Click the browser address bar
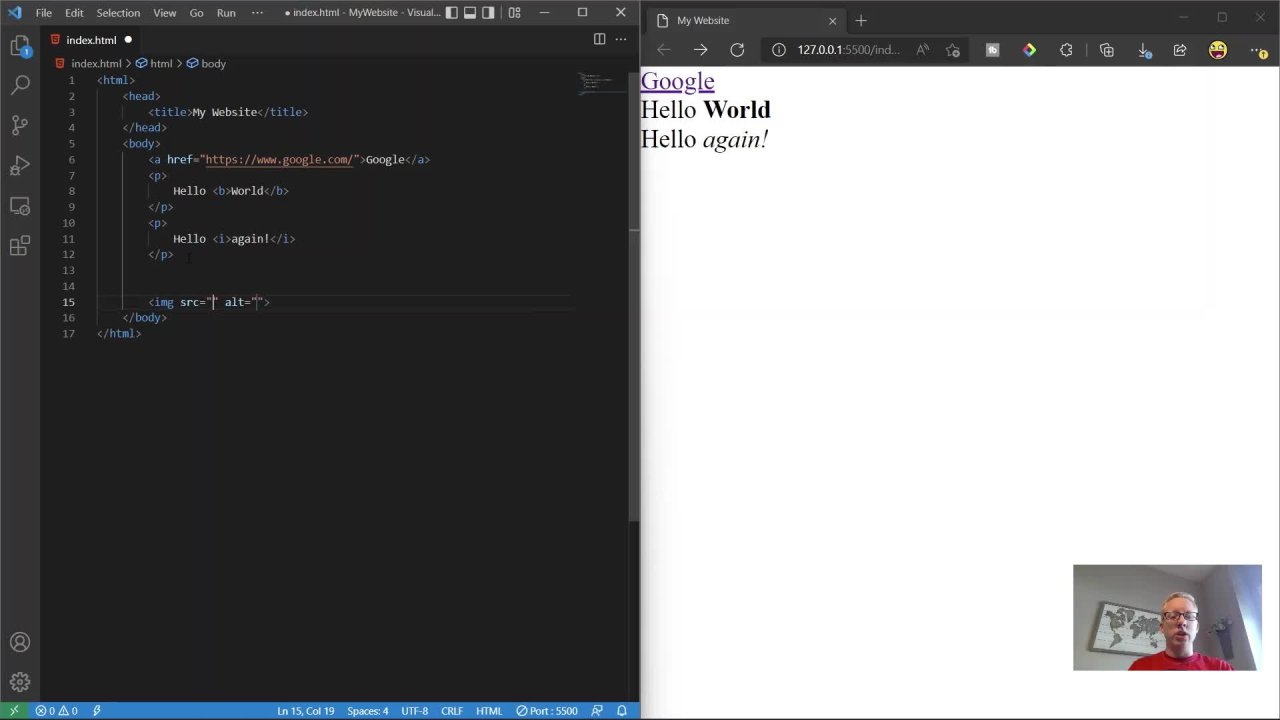Screen dimensions: 1280x720 tap(850, 50)
